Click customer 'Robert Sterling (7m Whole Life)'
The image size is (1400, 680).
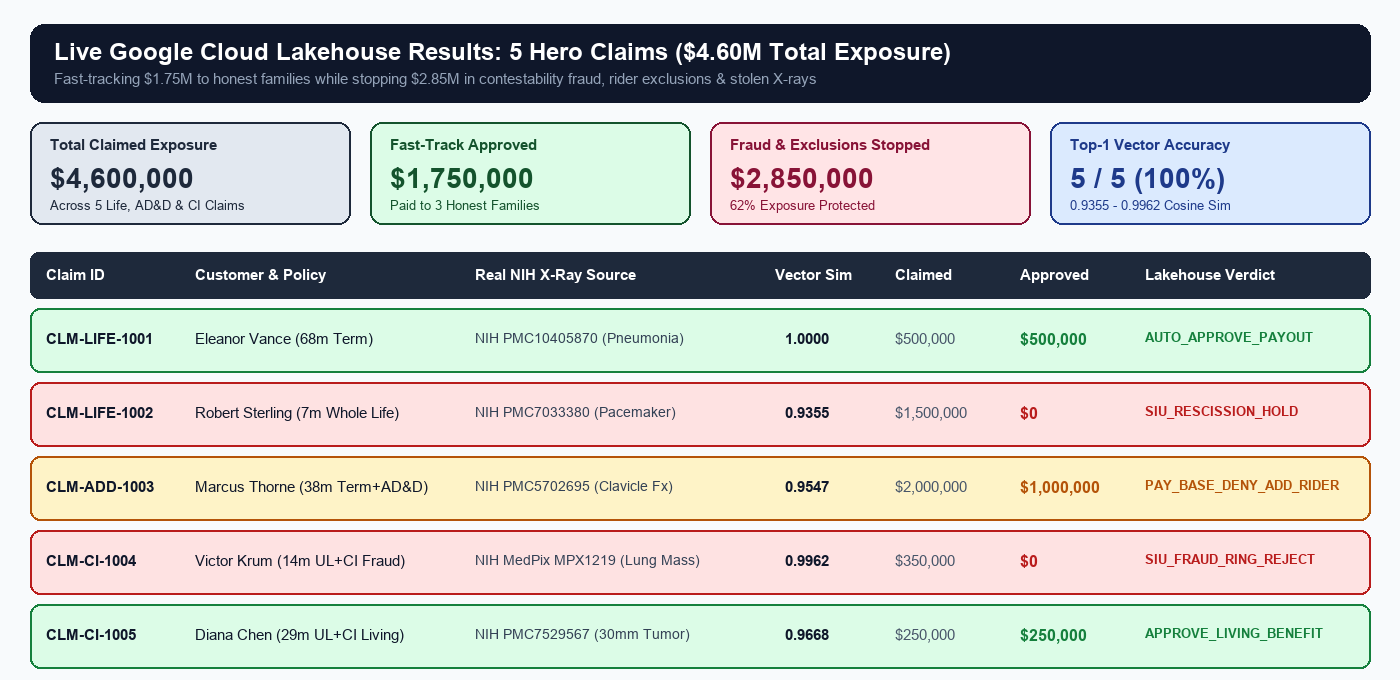[x=297, y=413]
